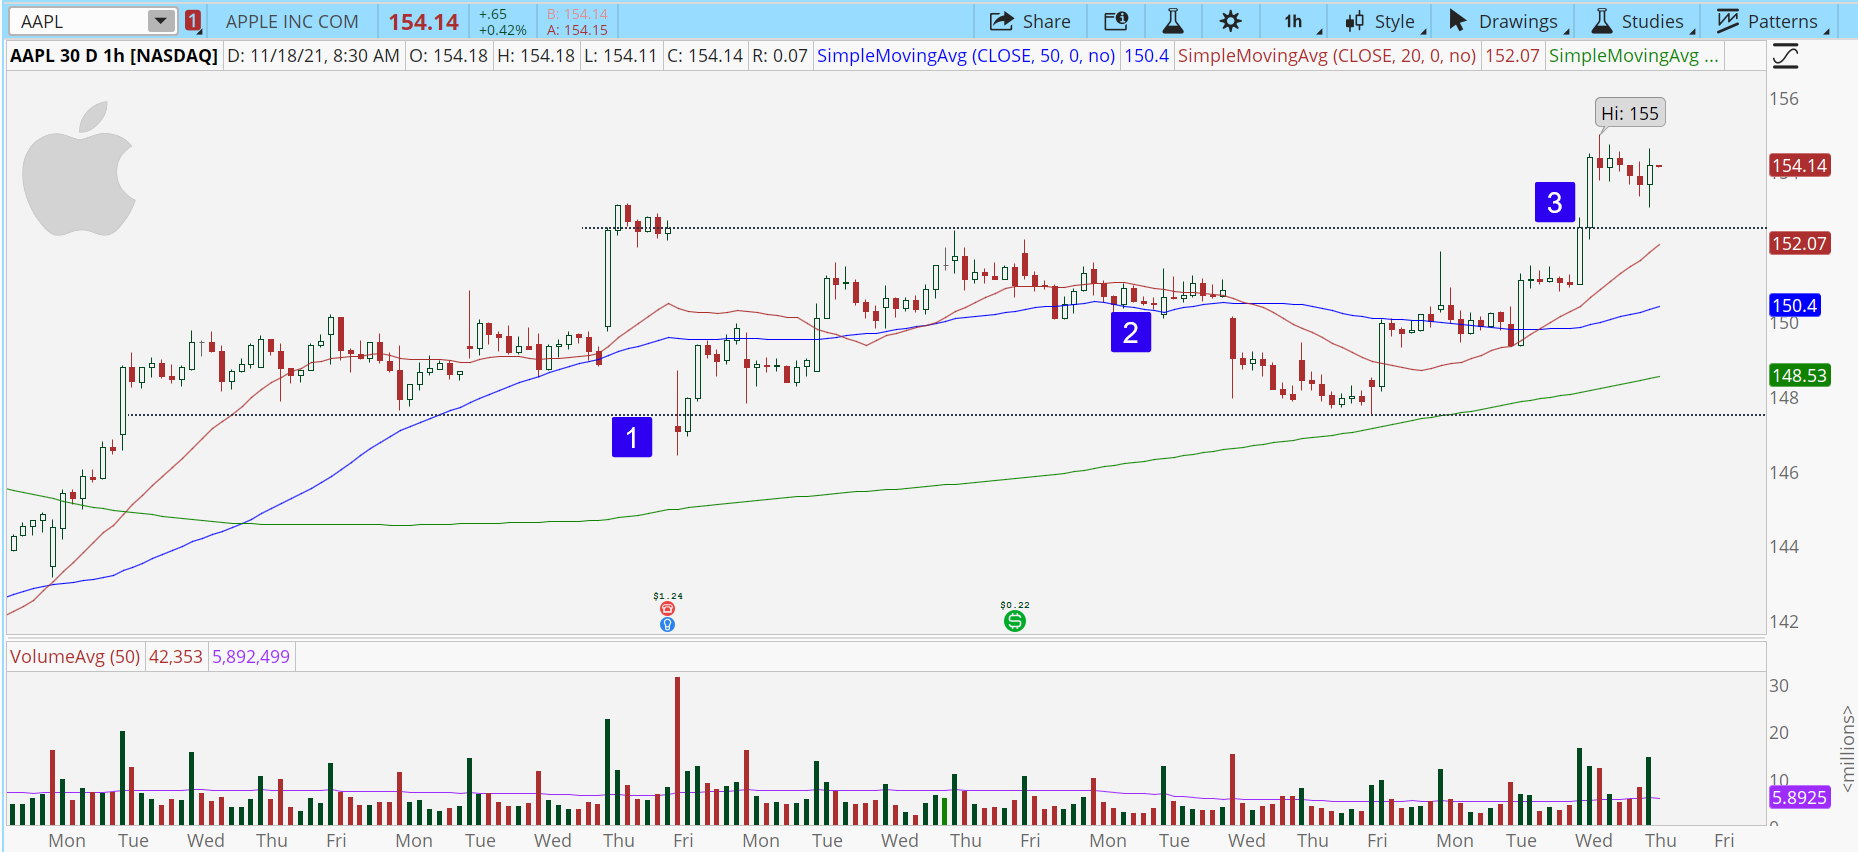Click the 154.14 last price in the header
This screenshot has width=1858, height=852.
[424, 22]
